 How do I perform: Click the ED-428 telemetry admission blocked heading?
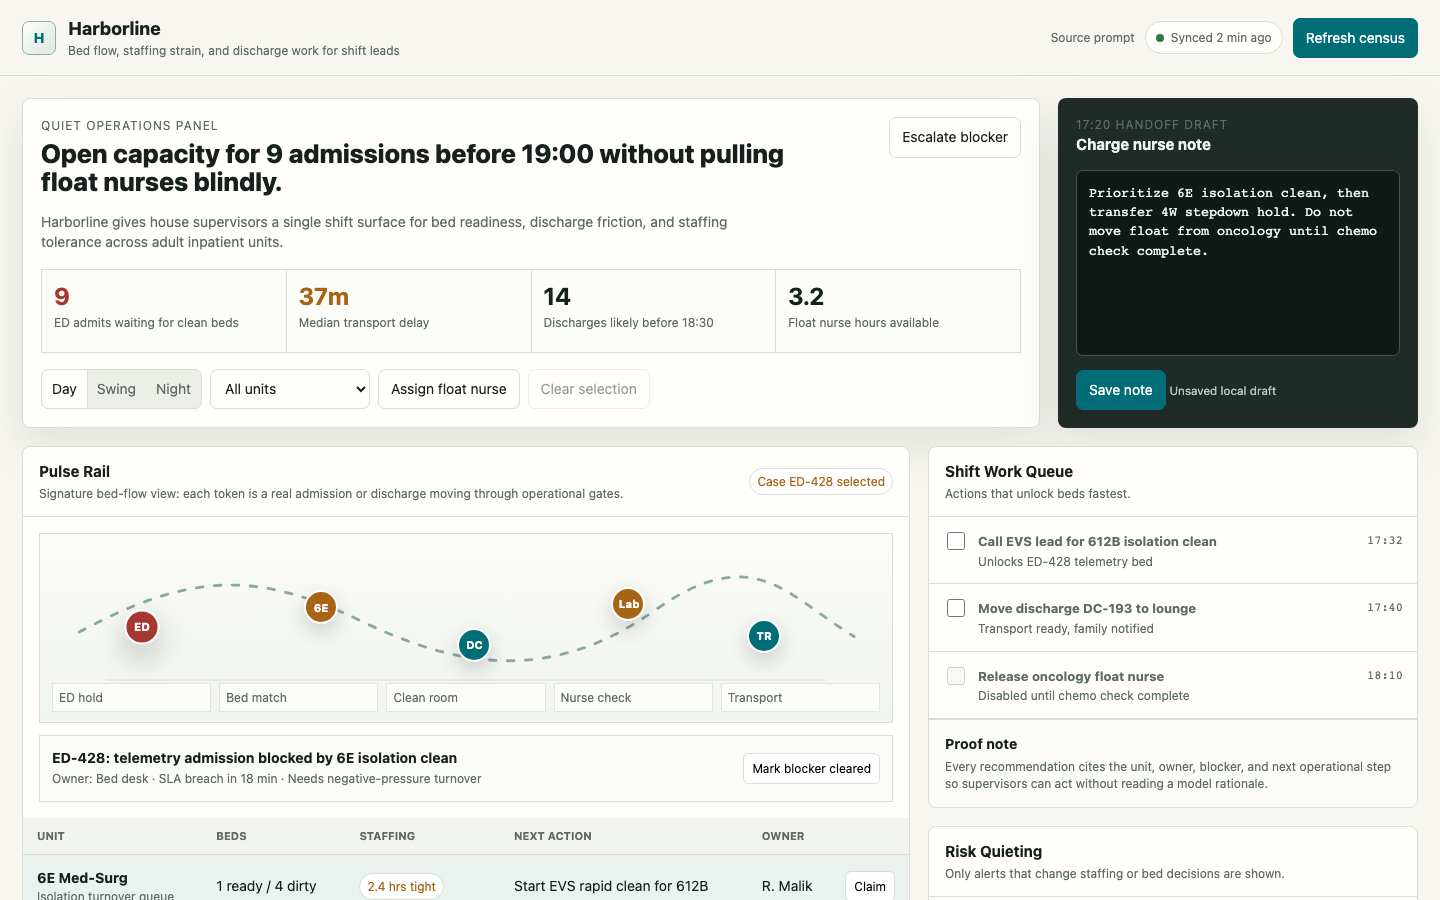coord(254,758)
